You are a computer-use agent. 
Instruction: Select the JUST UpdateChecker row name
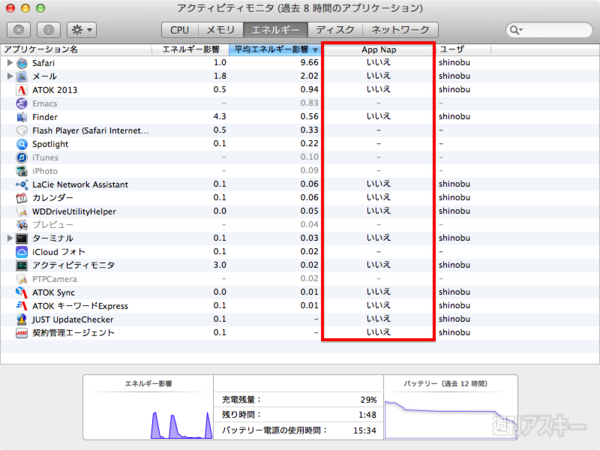pyautogui.click(x=73, y=320)
